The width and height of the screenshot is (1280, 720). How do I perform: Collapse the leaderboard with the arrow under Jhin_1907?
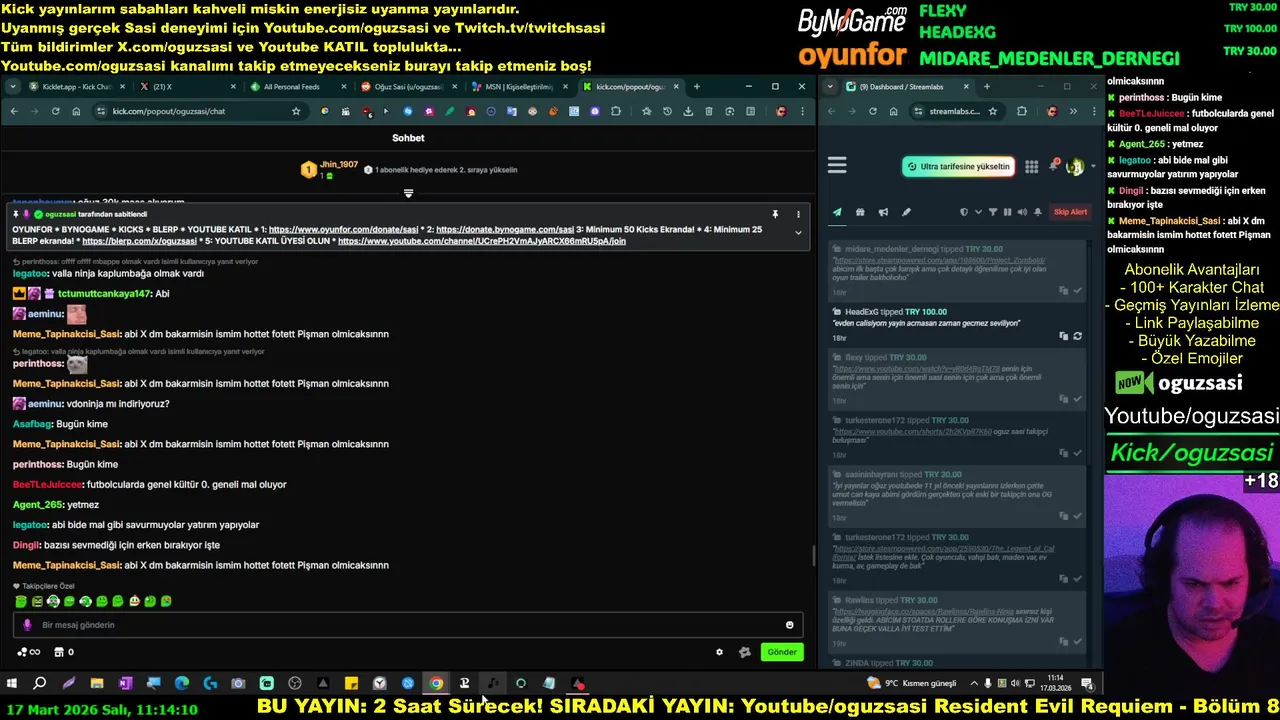(x=408, y=193)
